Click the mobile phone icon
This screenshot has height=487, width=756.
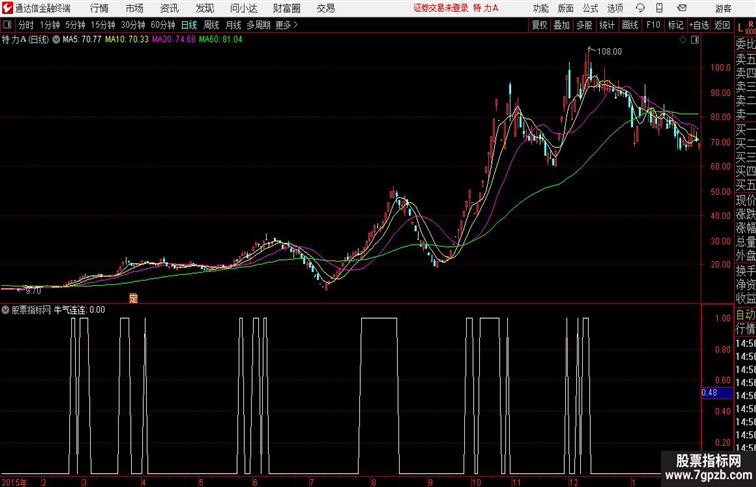(x=659, y=8)
